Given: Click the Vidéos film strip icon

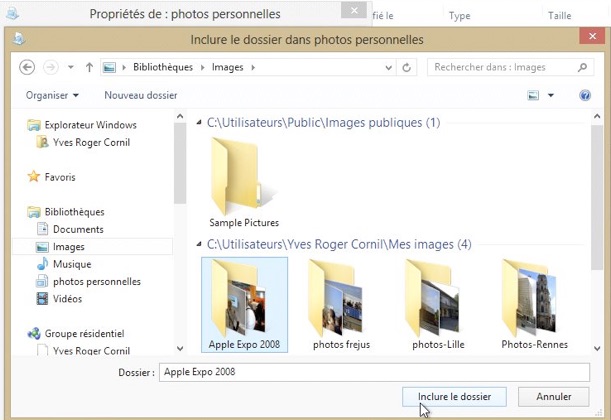Looking at the screenshot, I should pyautogui.click(x=42, y=299).
